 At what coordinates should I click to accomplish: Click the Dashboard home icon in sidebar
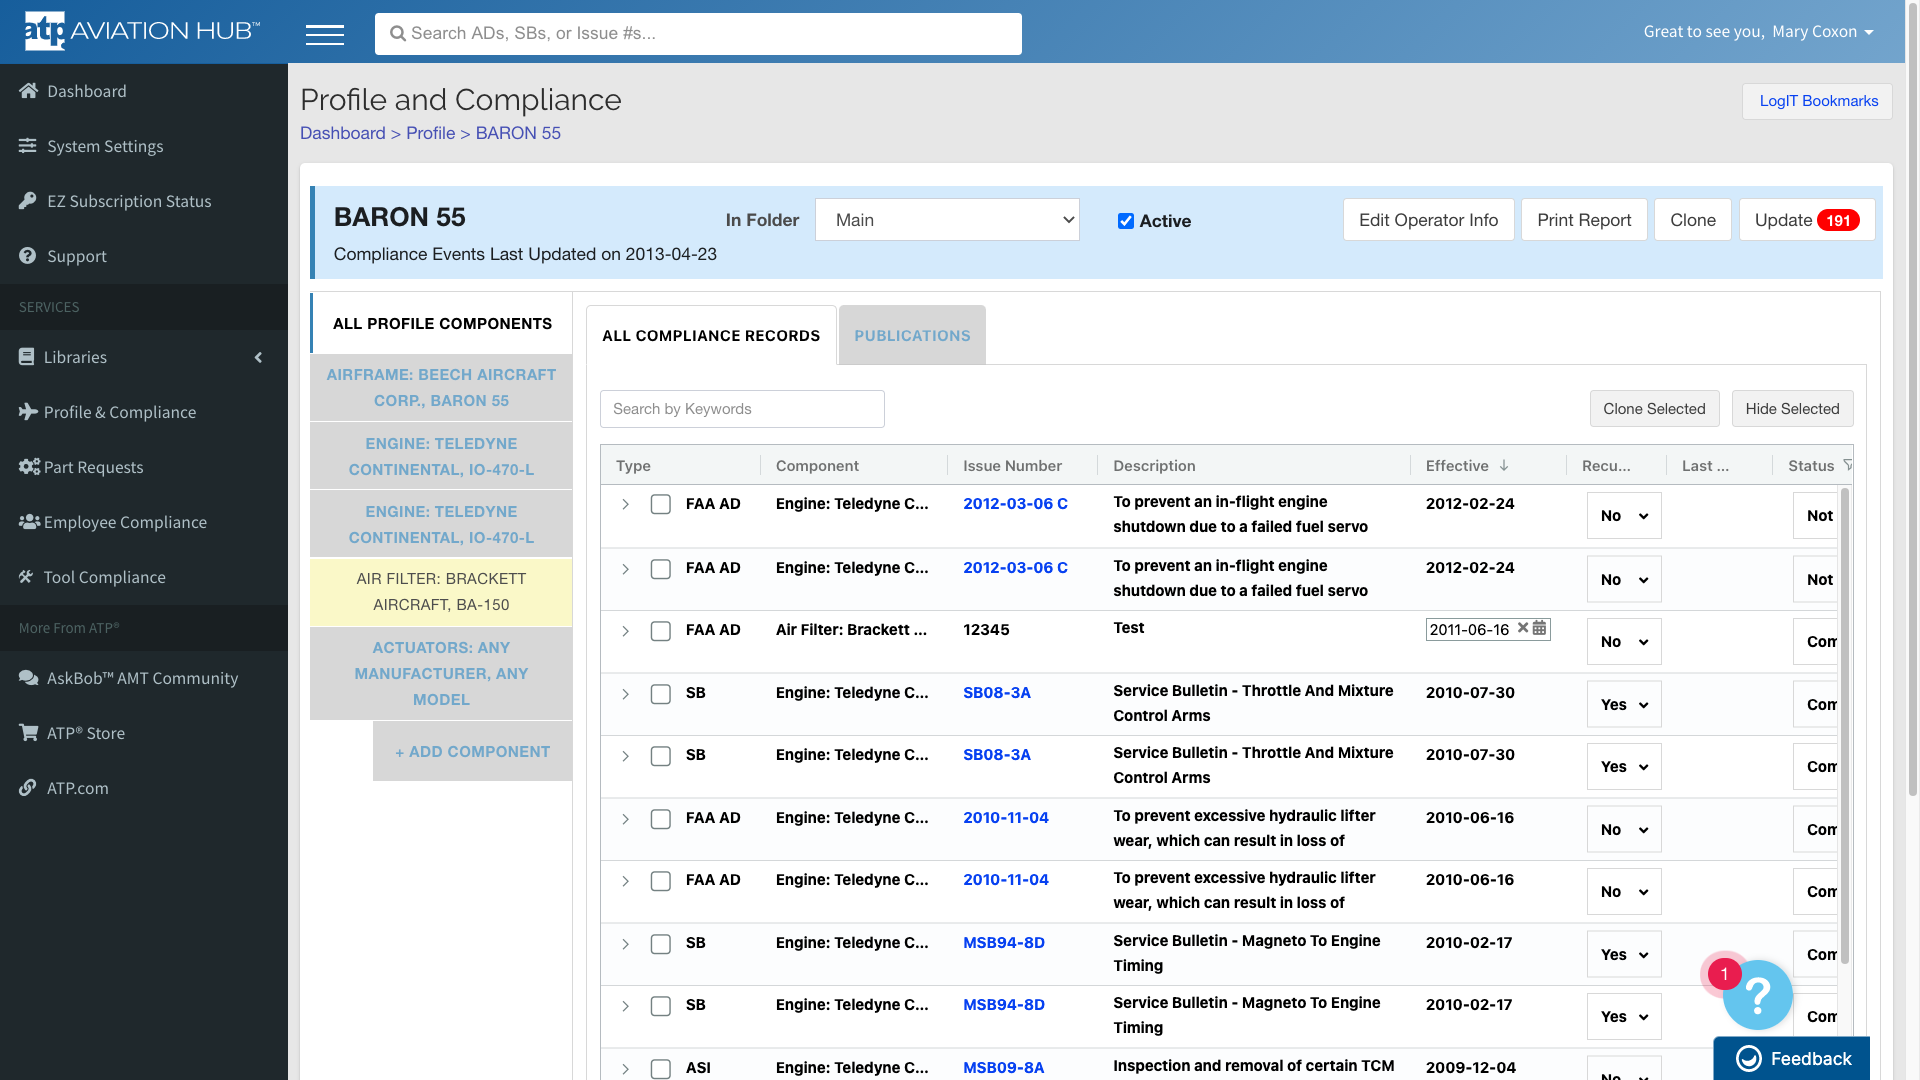(28, 91)
